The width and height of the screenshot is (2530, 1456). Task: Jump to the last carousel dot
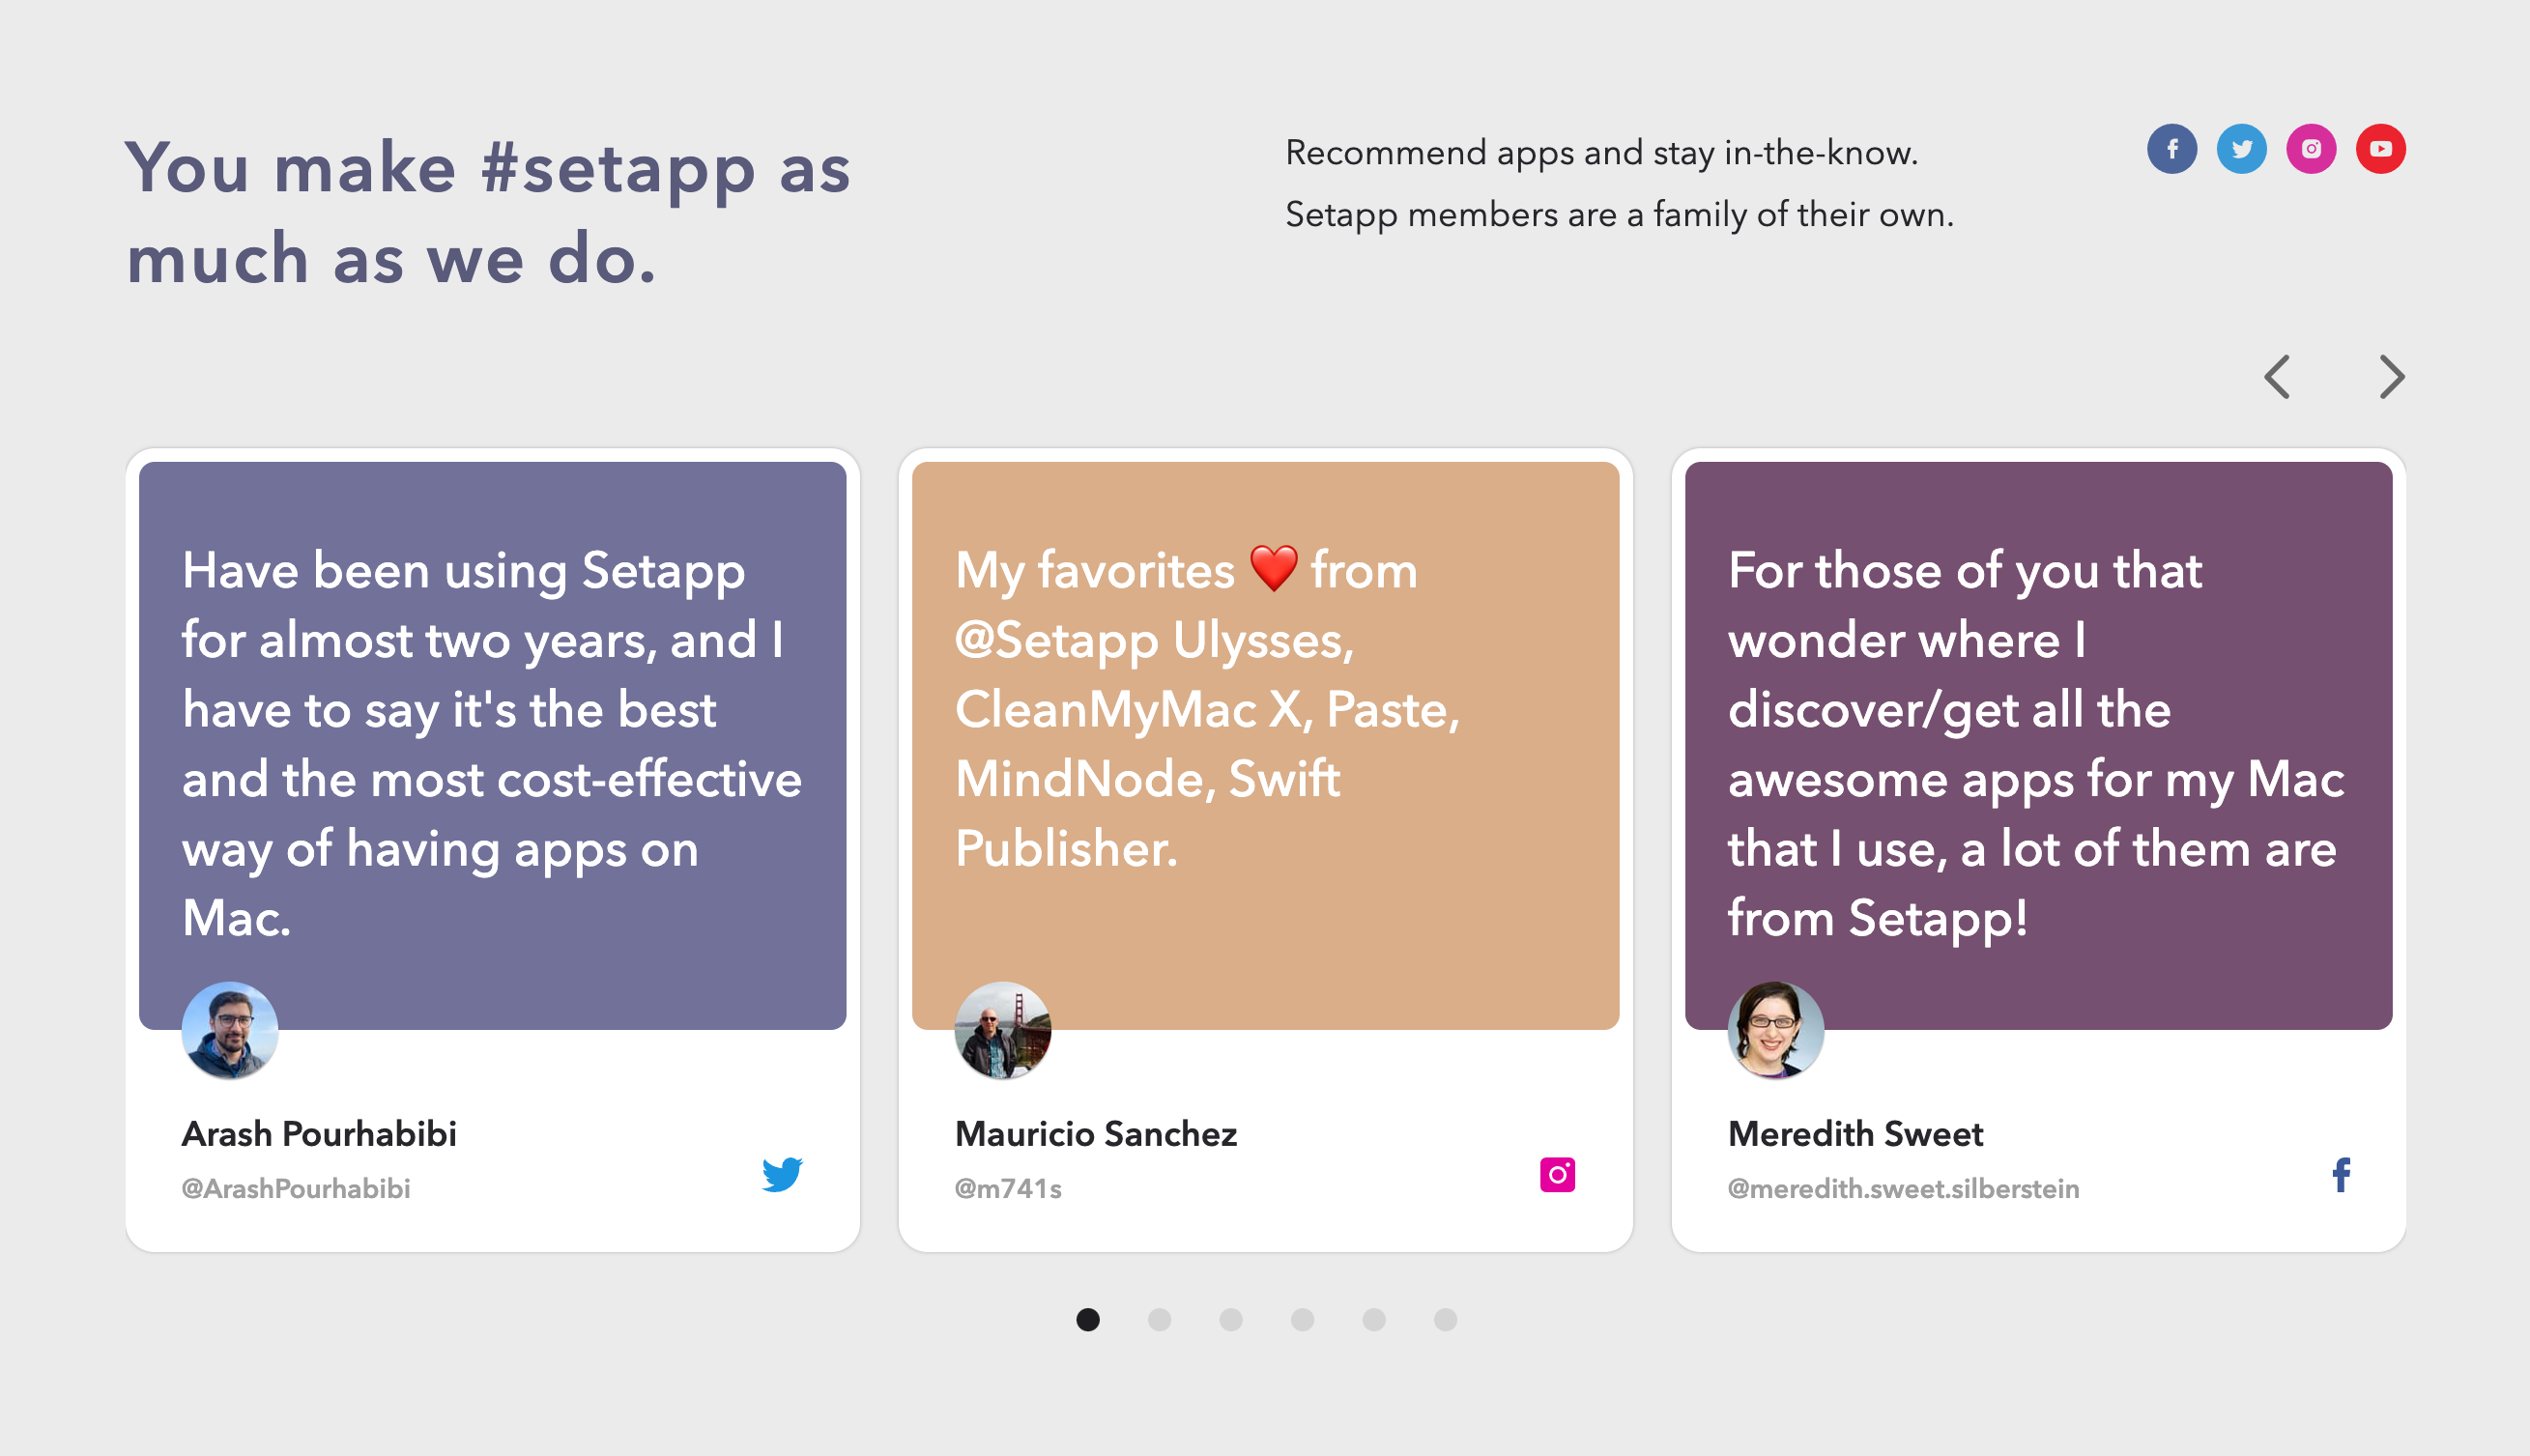click(x=1445, y=1320)
